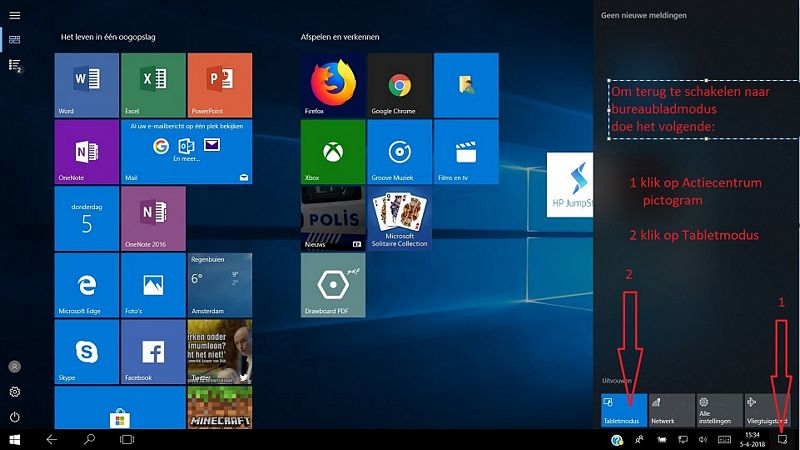Open the Twitter live tile
800x450 pixels.
[219, 352]
